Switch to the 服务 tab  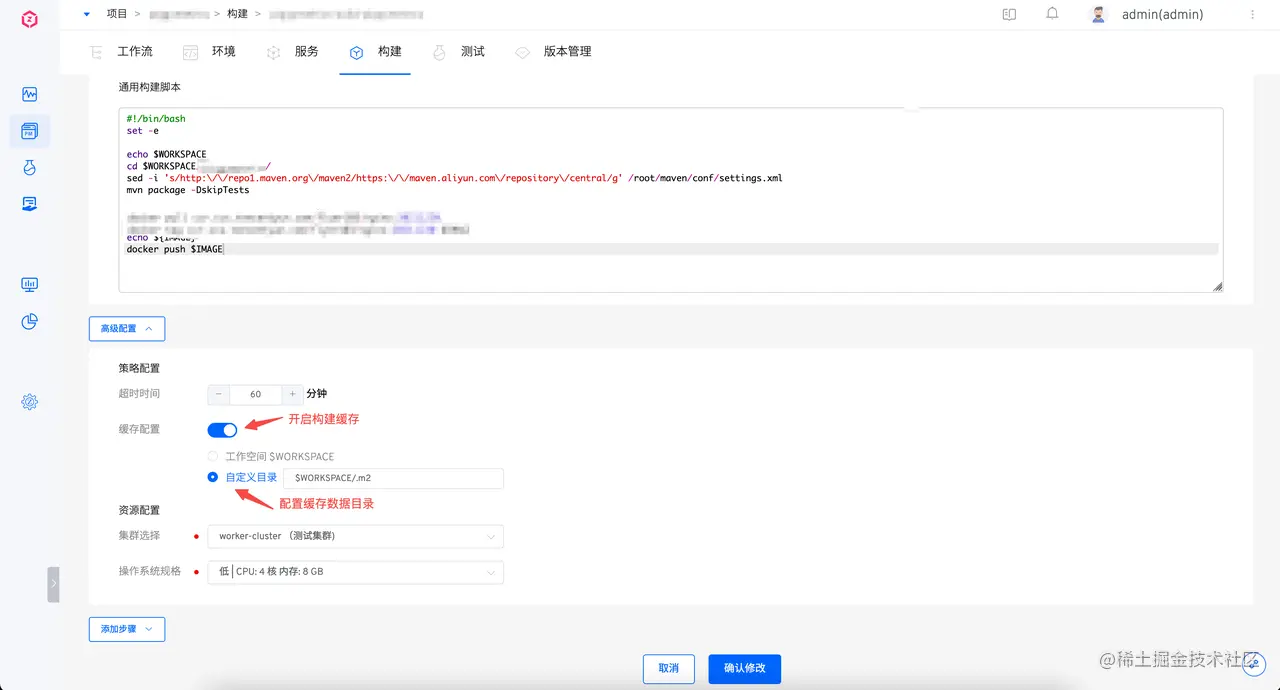(x=293, y=52)
